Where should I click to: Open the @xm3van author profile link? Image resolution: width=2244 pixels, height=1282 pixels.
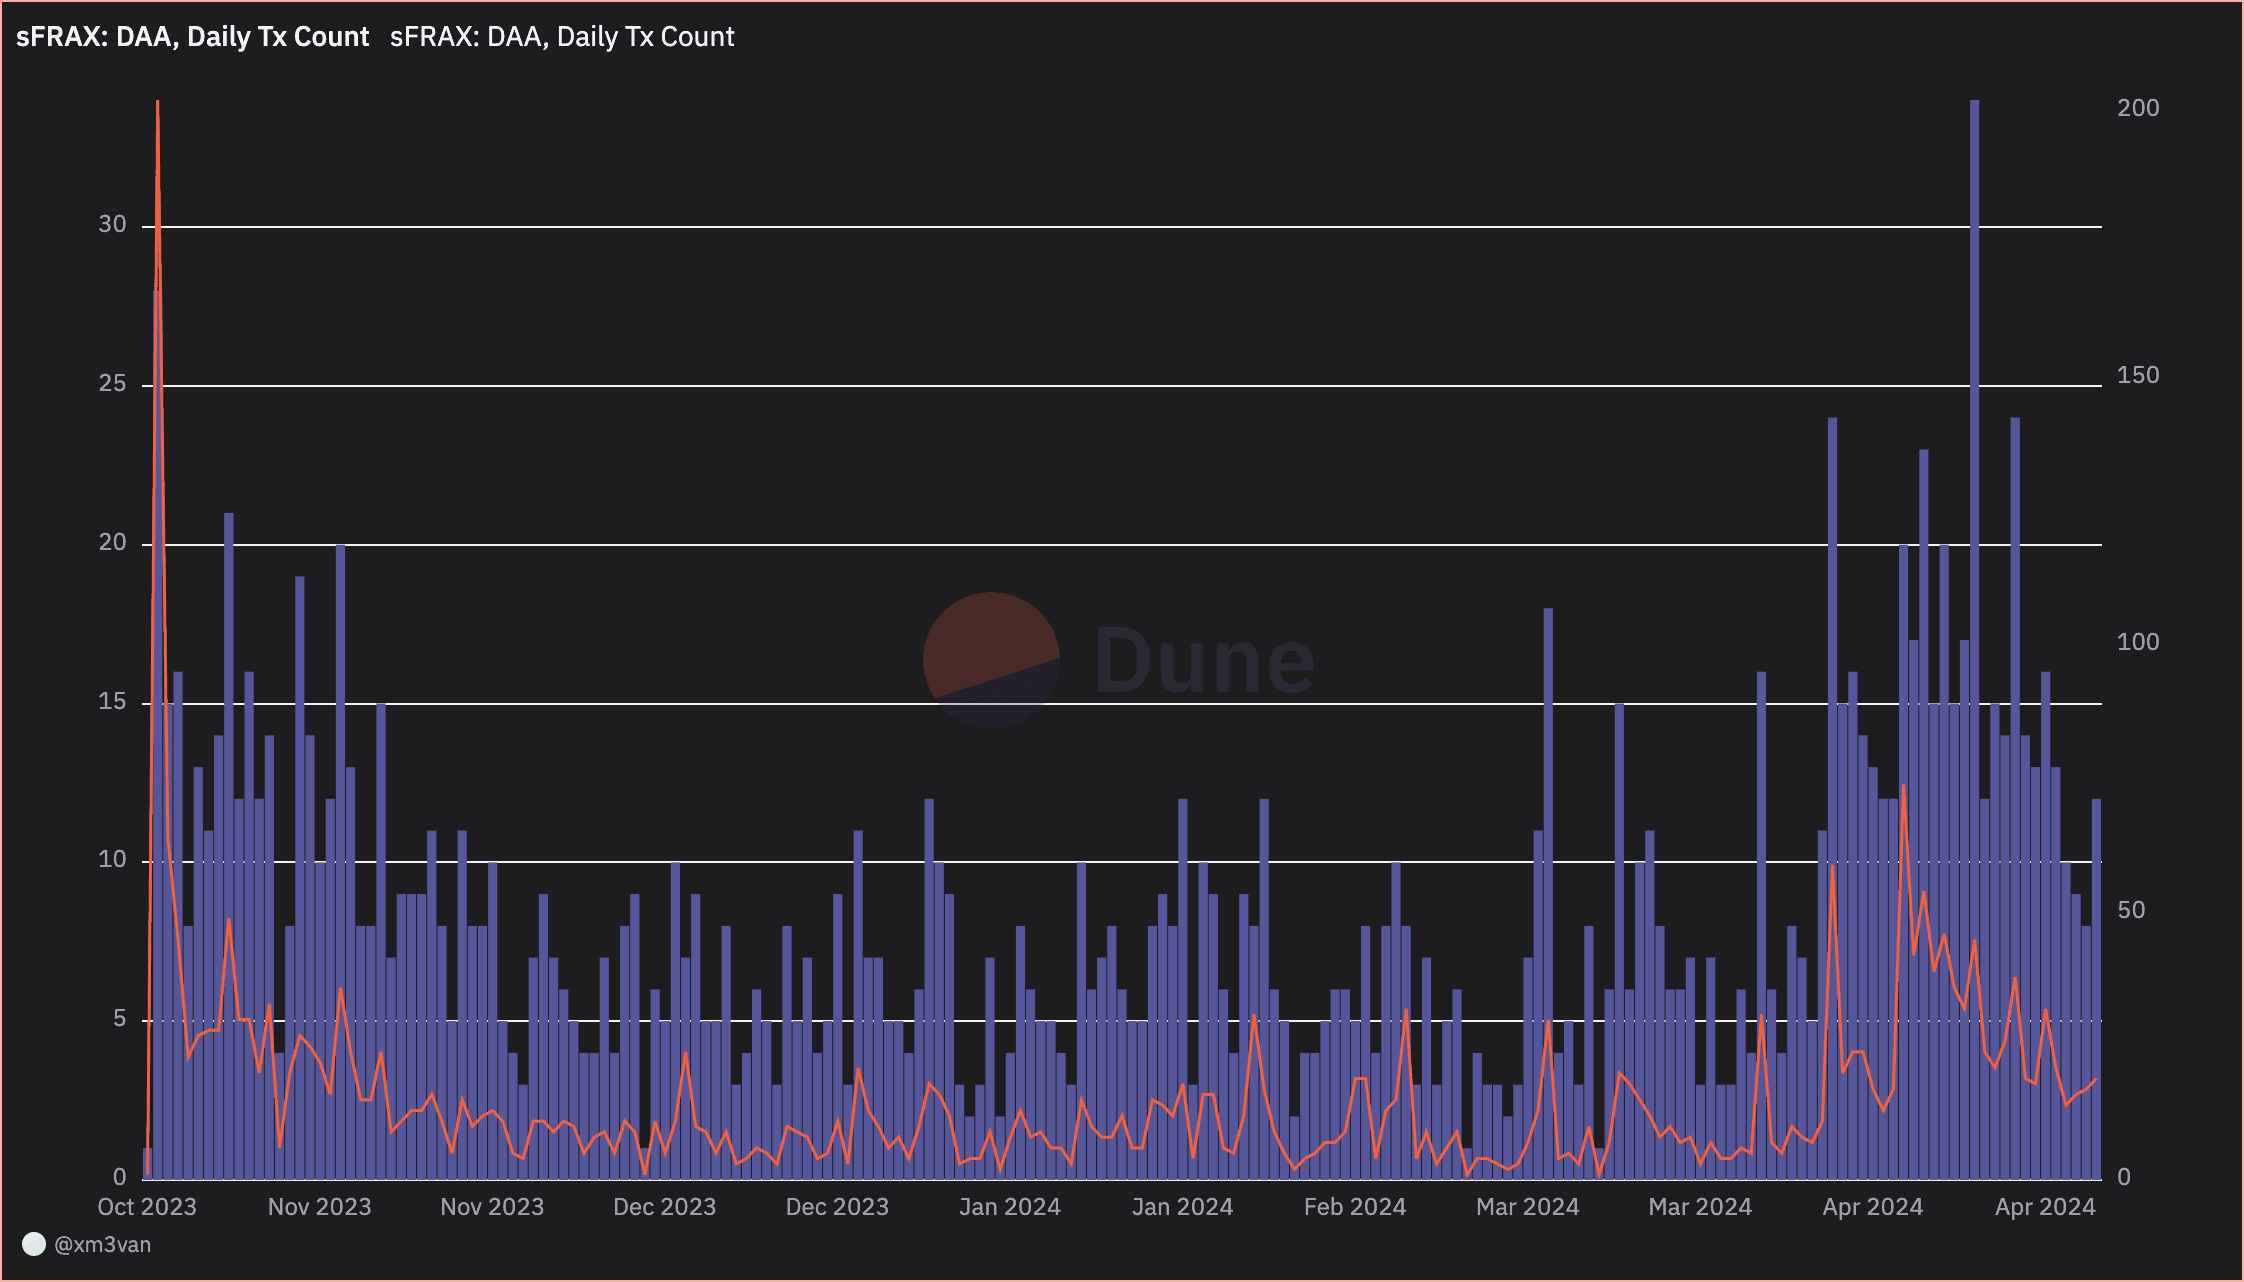103,1245
